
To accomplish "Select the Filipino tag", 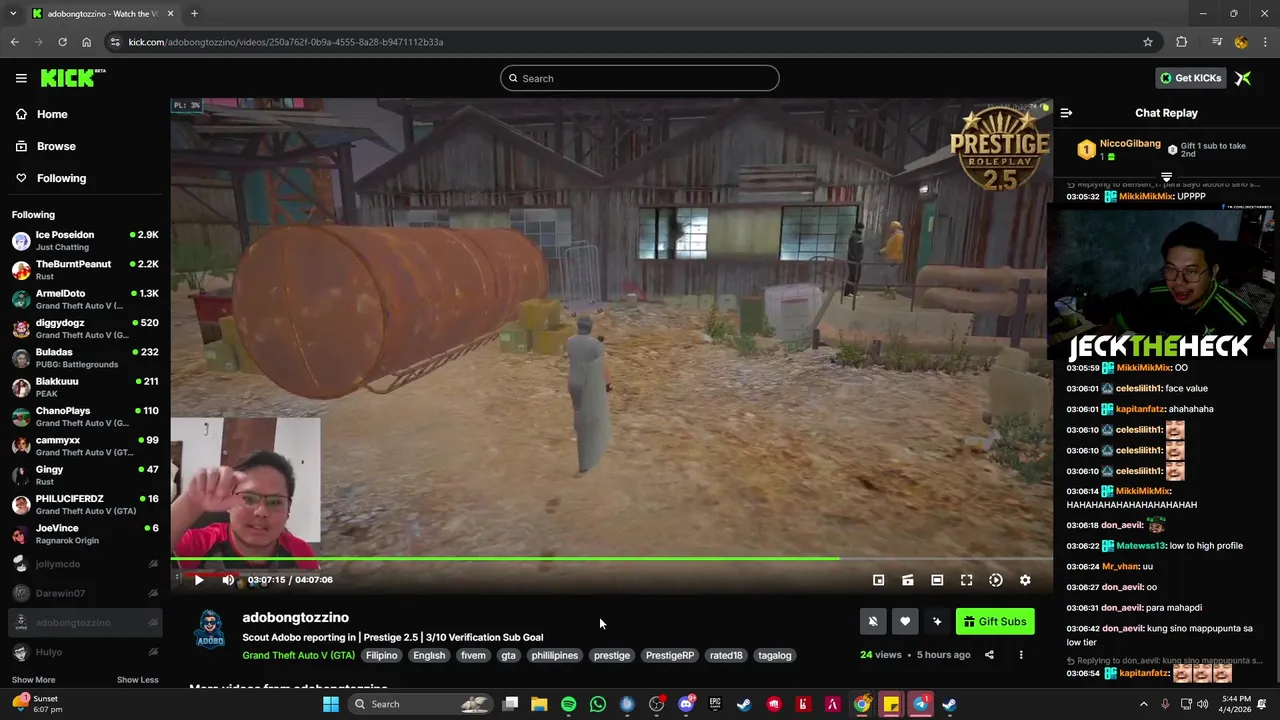I will tap(381, 655).
